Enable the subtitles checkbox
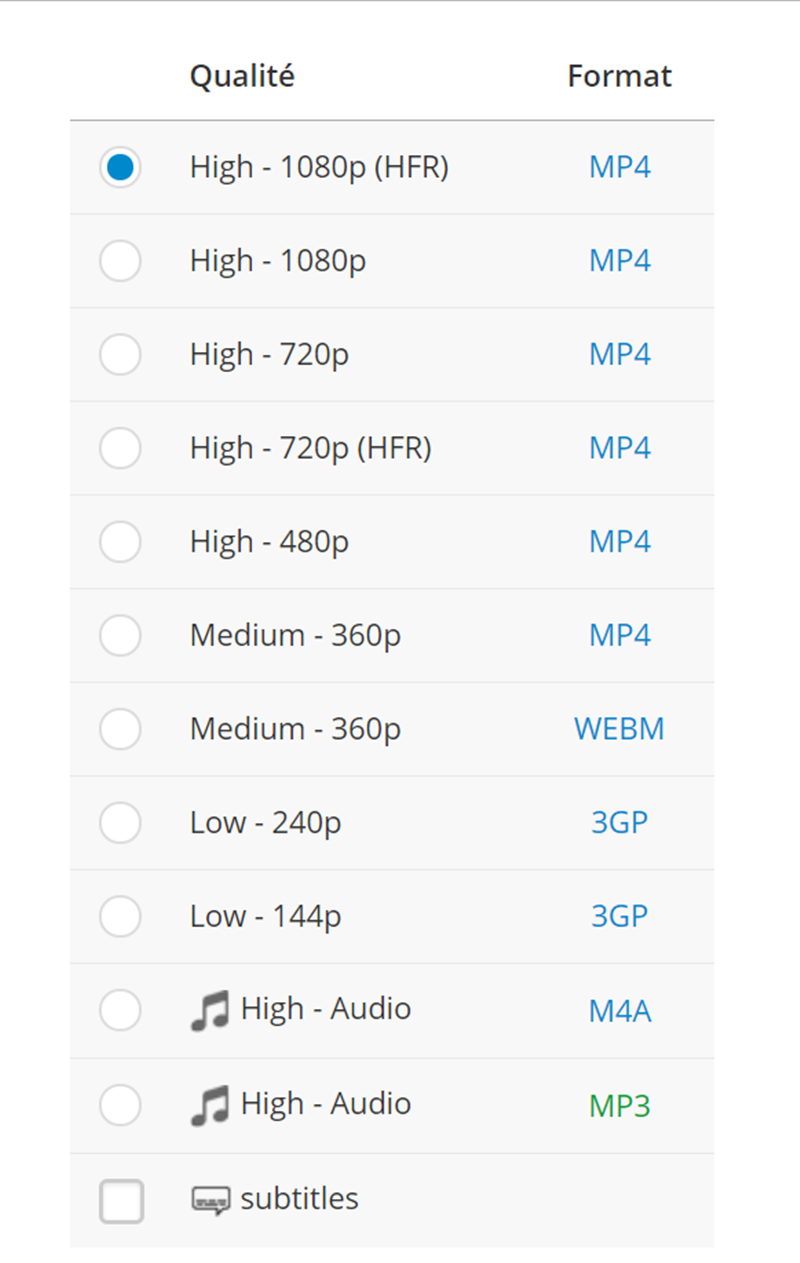 121,1200
